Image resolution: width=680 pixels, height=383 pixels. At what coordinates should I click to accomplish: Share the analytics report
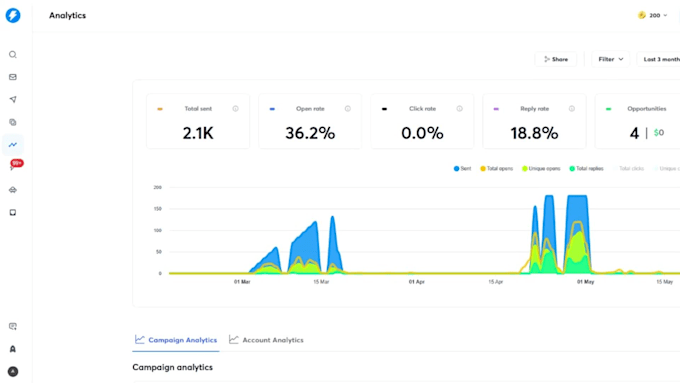[556, 59]
